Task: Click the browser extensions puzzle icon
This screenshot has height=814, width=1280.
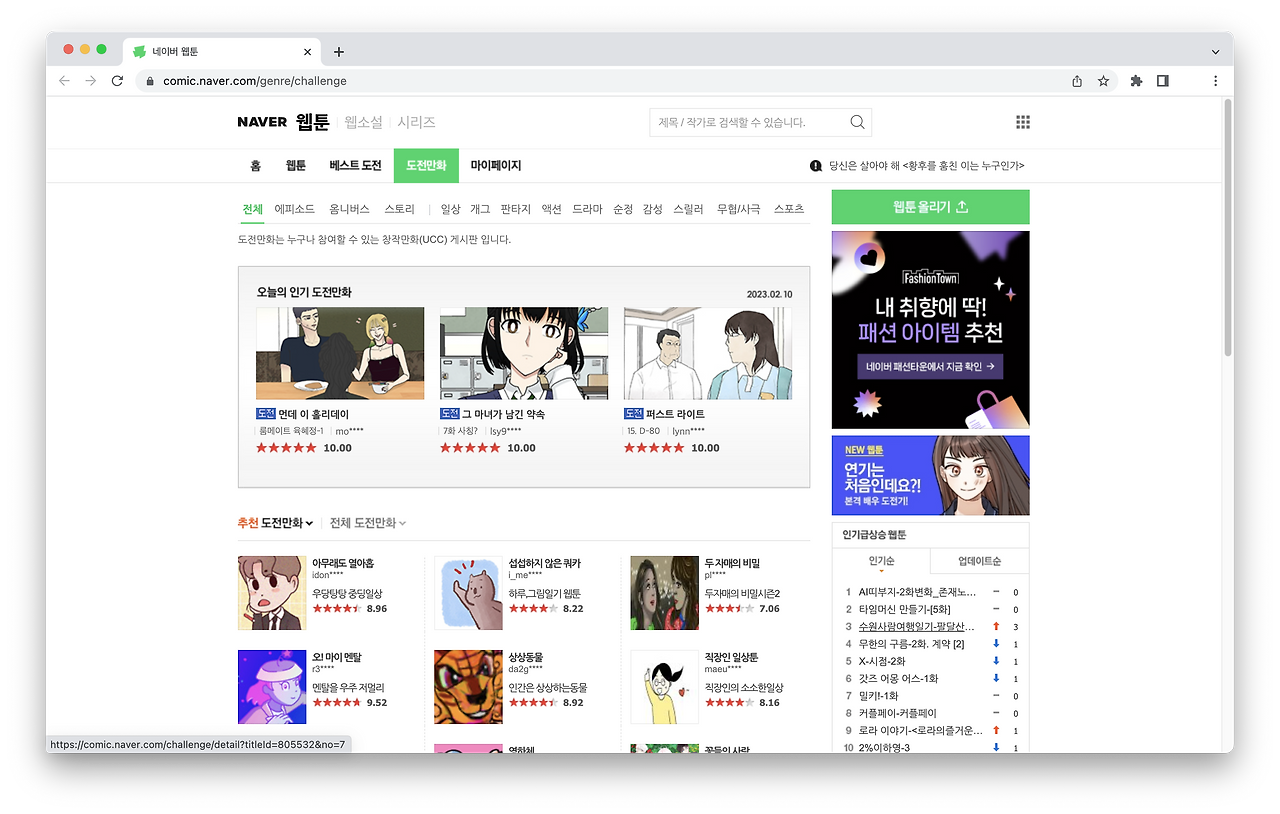Action: coord(1135,80)
